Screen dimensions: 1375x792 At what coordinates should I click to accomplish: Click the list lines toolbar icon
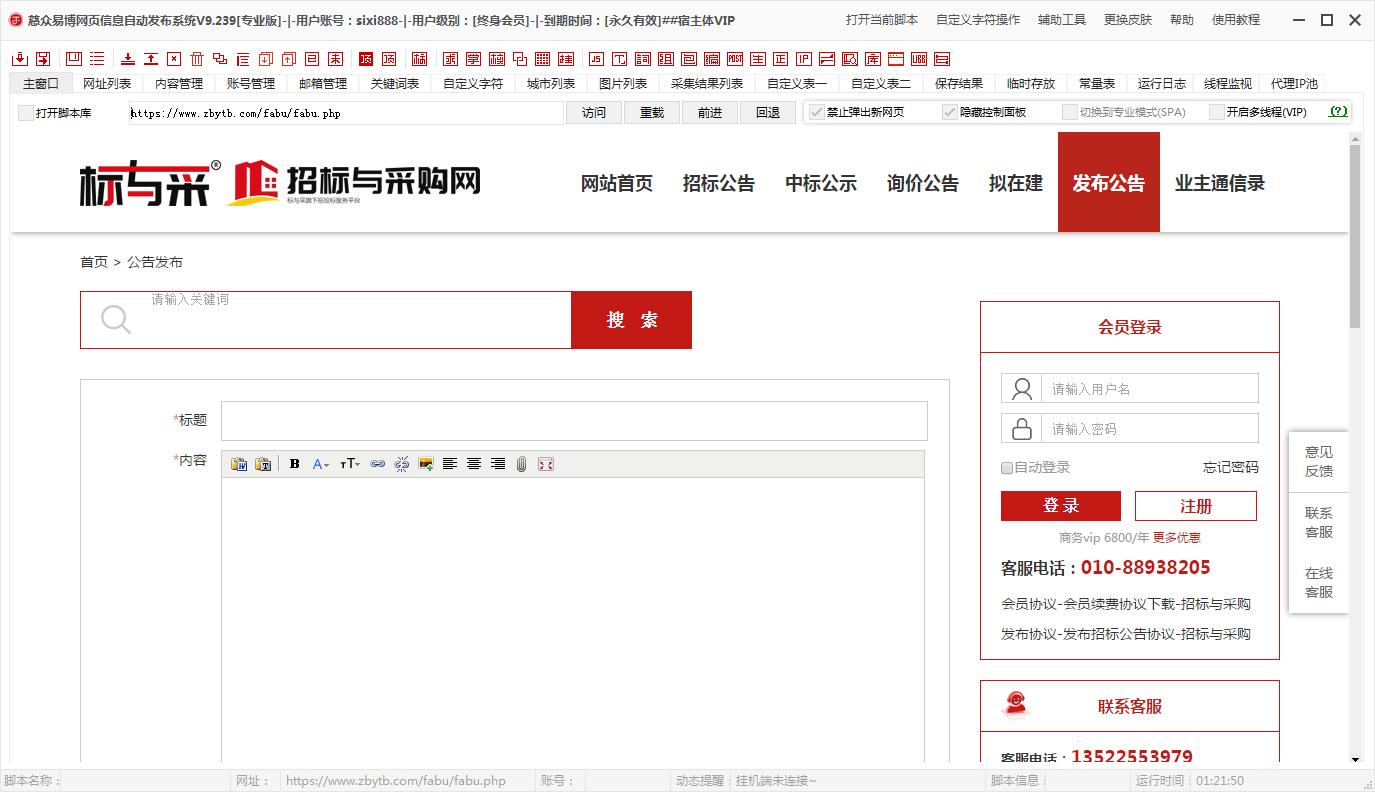(96, 59)
